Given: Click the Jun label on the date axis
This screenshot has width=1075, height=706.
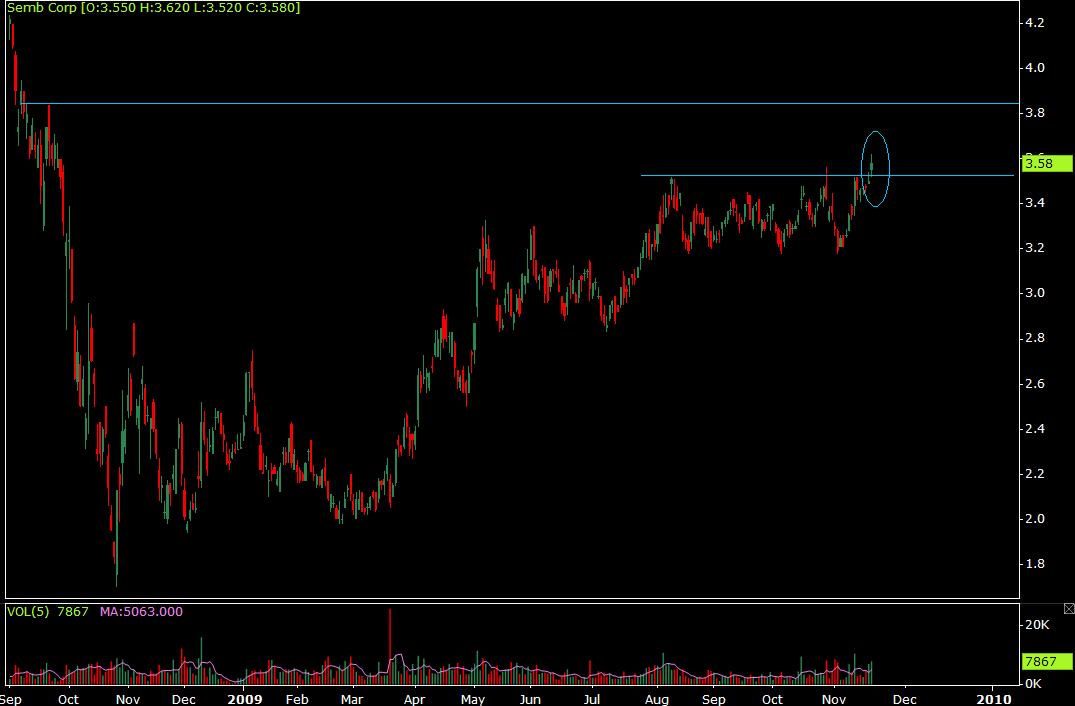Looking at the screenshot, I should [531, 700].
